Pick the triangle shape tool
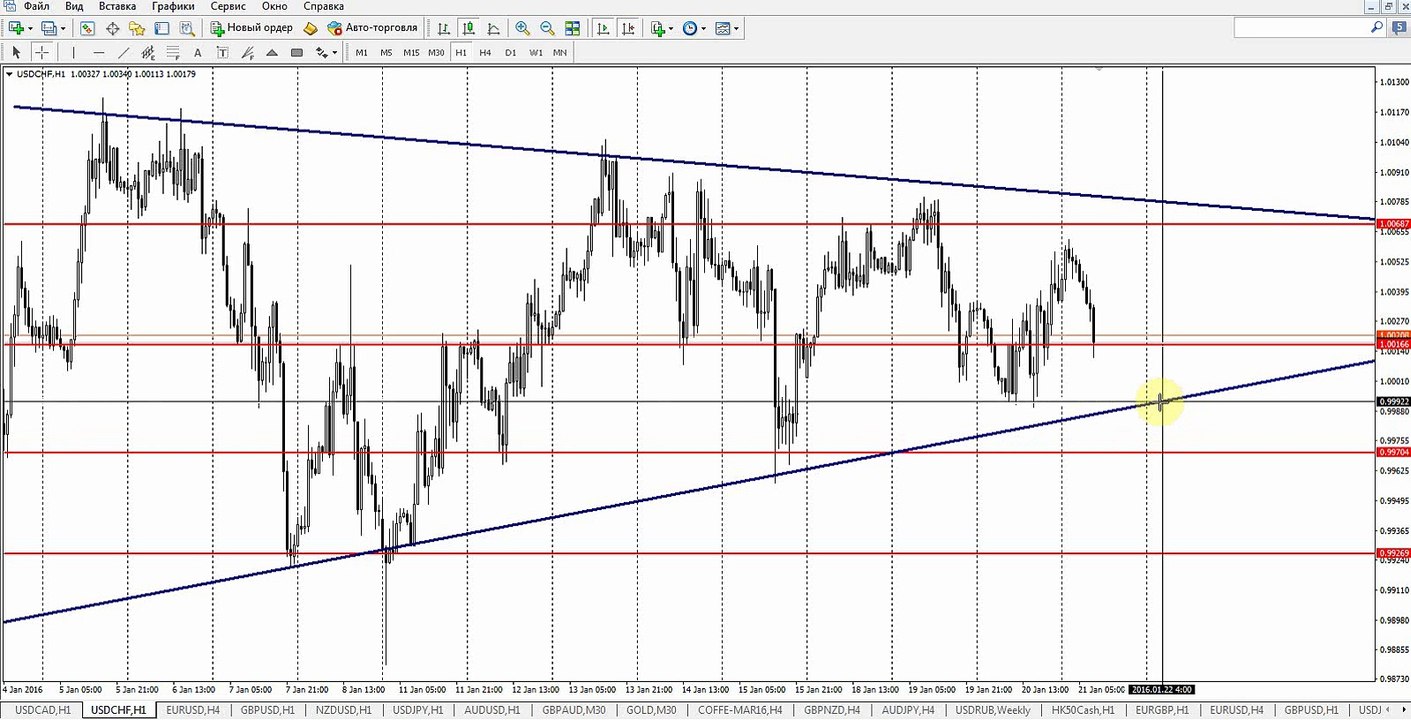 click(272, 52)
